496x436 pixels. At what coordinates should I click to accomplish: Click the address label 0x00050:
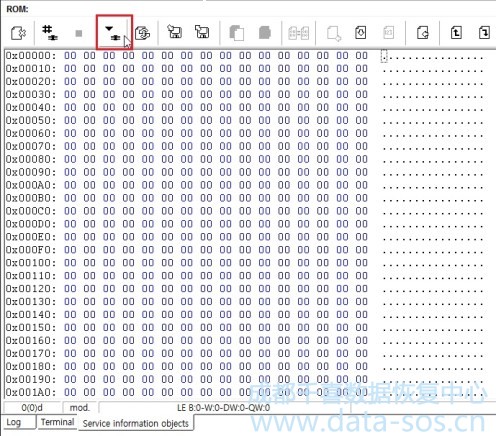(31, 121)
